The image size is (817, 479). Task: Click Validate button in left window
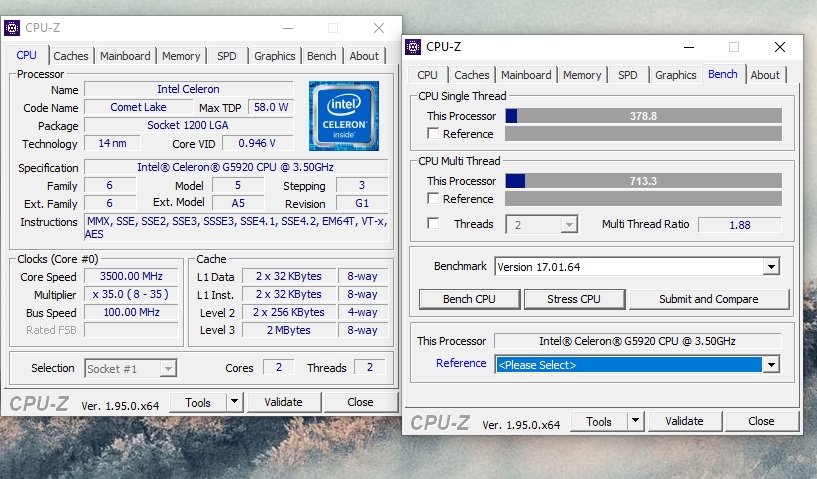coord(283,402)
